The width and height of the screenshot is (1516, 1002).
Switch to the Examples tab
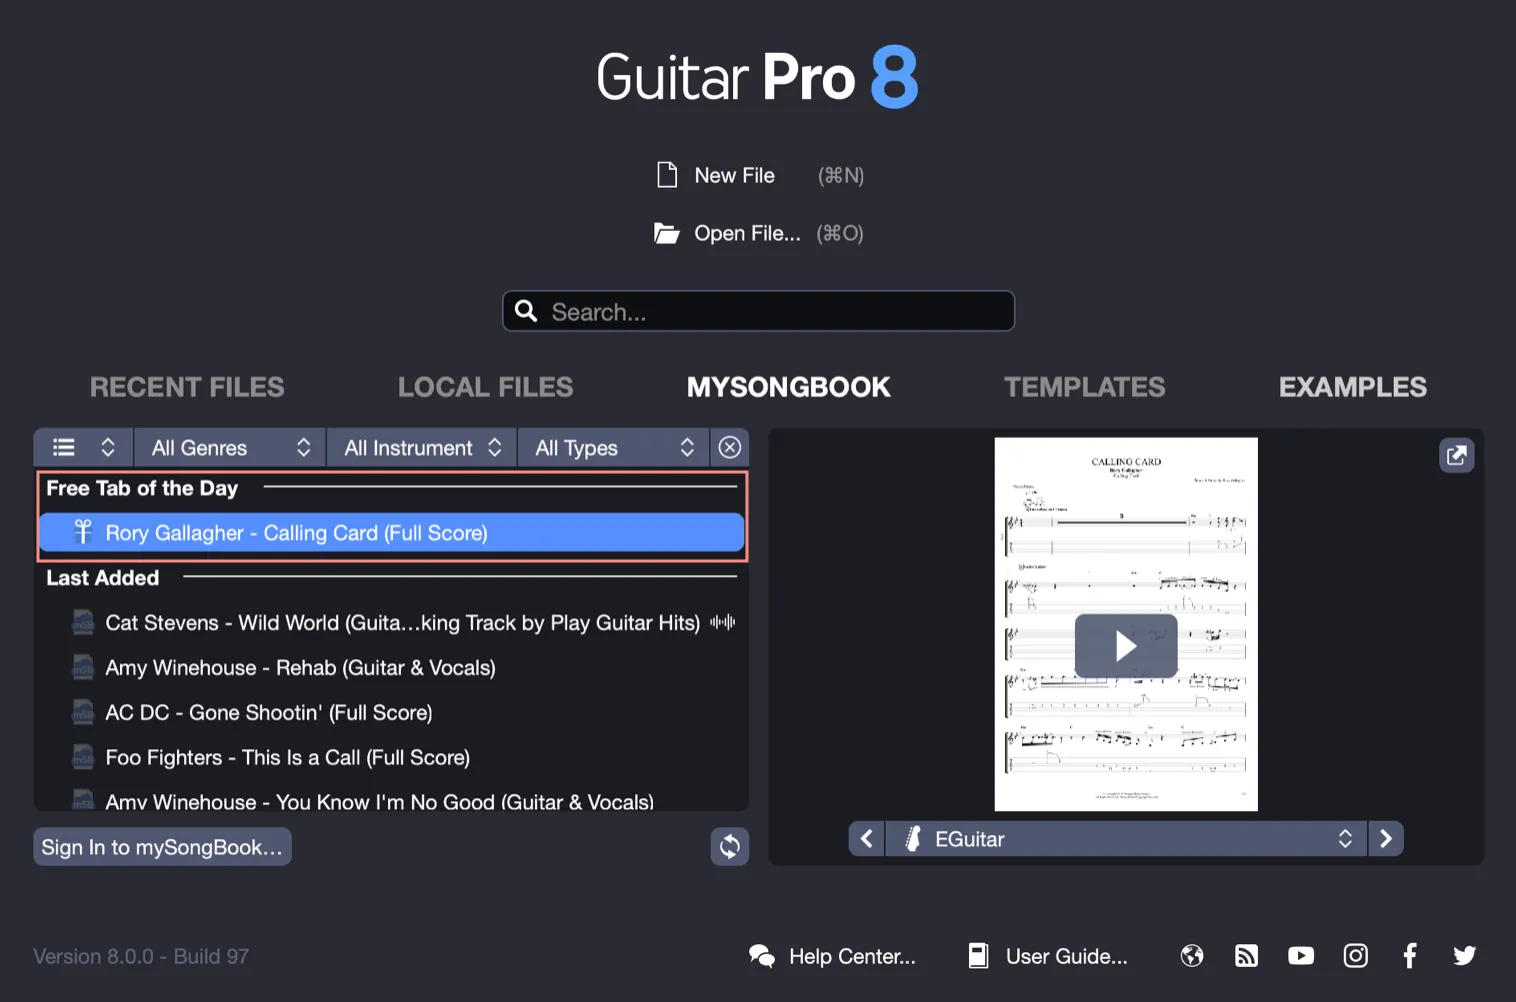[x=1353, y=387]
